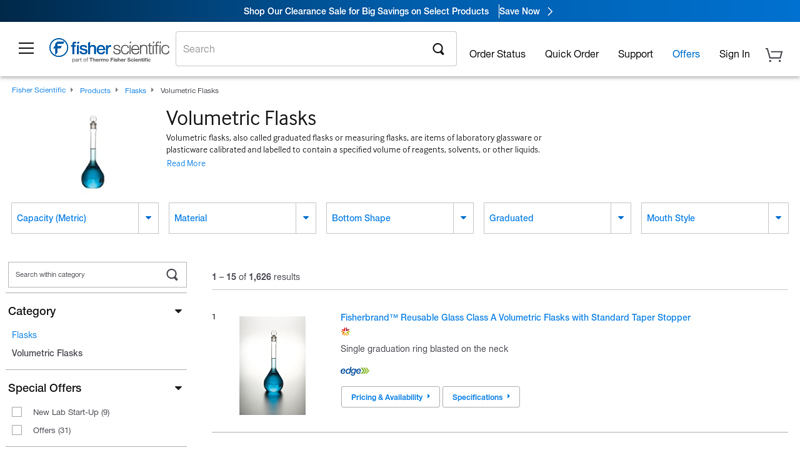Click the product flask thumbnail image
The height and width of the screenshot is (450, 800).
click(272, 365)
